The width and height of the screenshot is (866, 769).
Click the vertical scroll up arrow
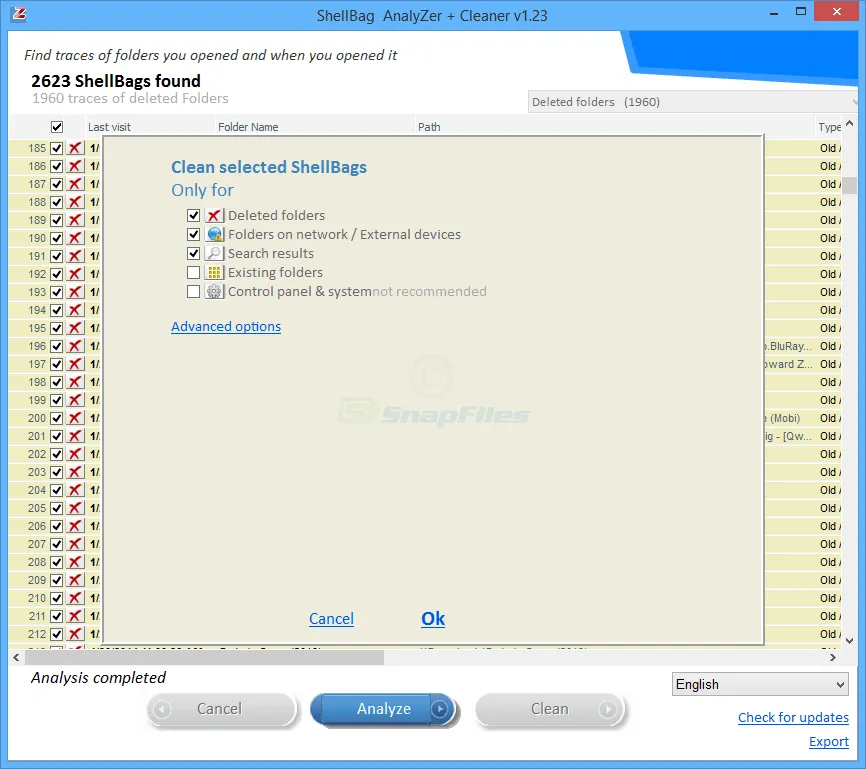pos(850,123)
